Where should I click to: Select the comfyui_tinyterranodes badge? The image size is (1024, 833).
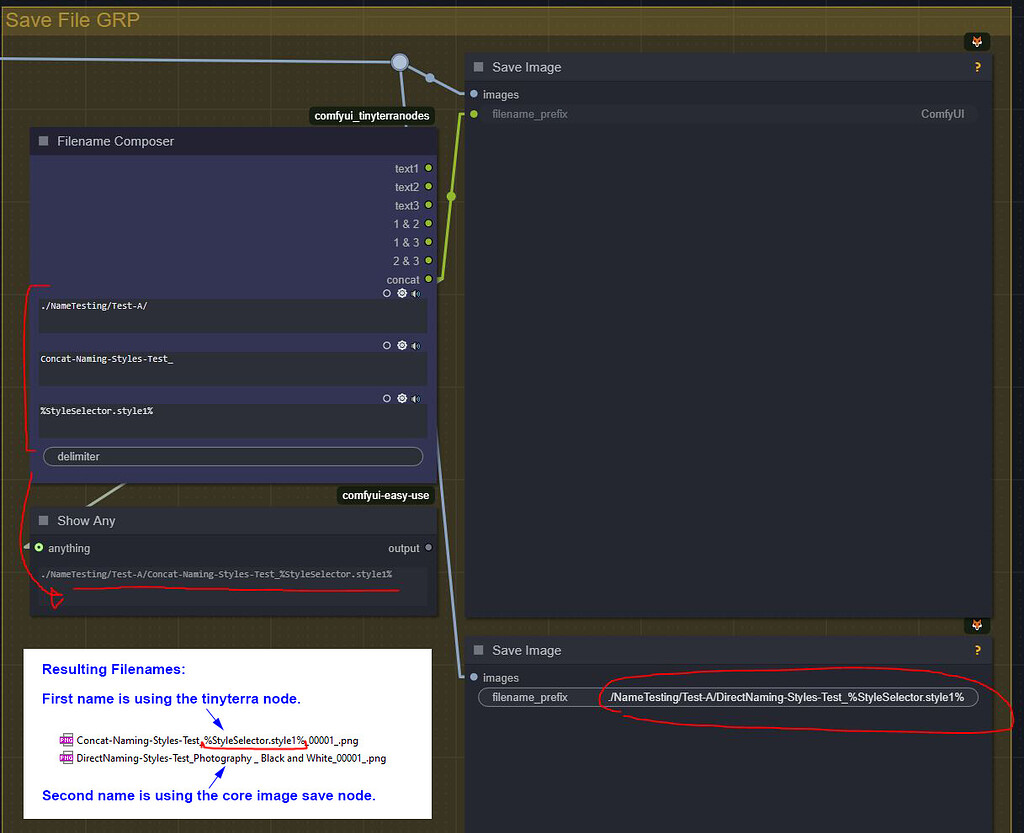(x=372, y=115)
